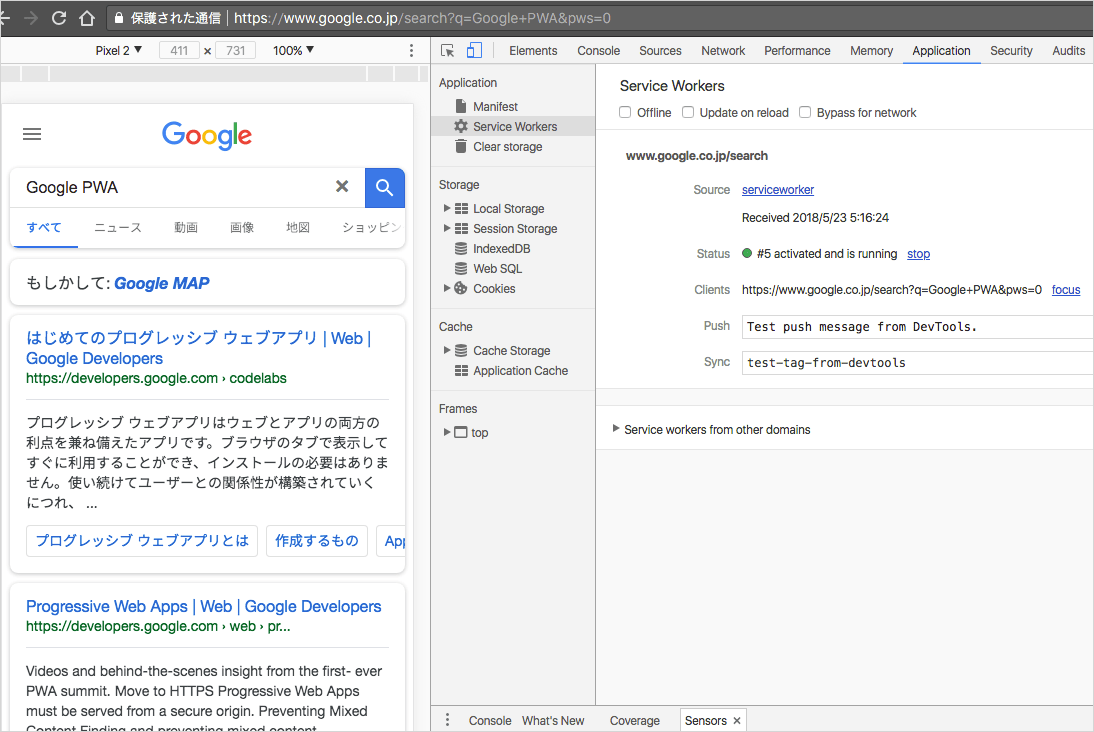Open Progressive Web Apps search result
This screenshot has width=1094, height=732.
pyautogui.click(x=204, y=606)
